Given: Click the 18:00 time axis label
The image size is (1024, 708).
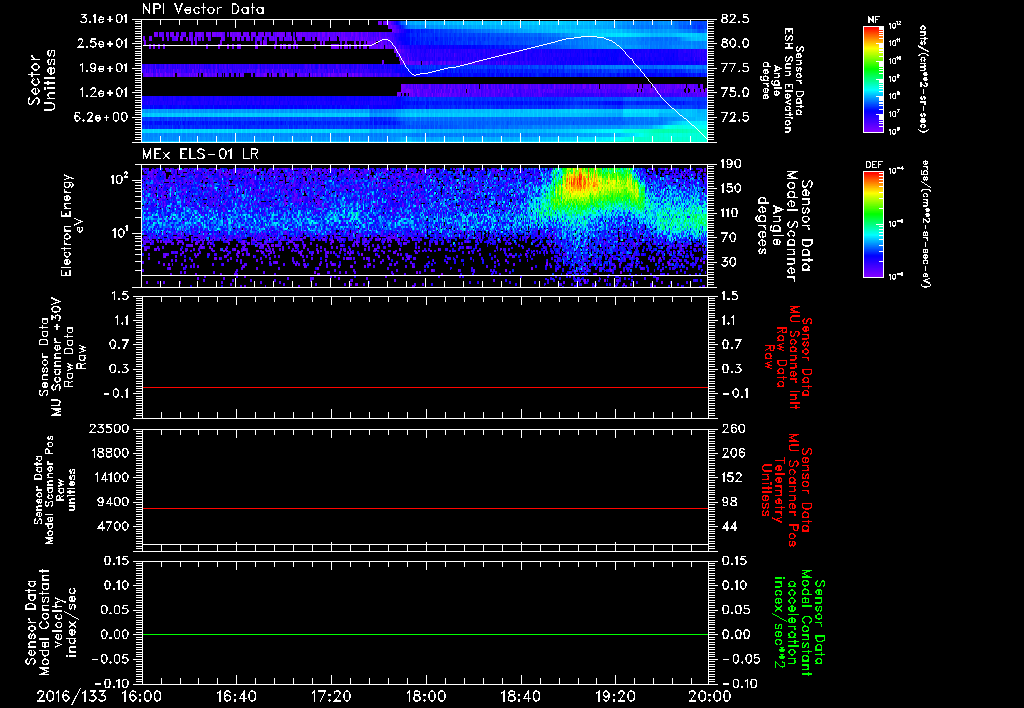Looking at the screenshot, I should [x=426, y=696].
